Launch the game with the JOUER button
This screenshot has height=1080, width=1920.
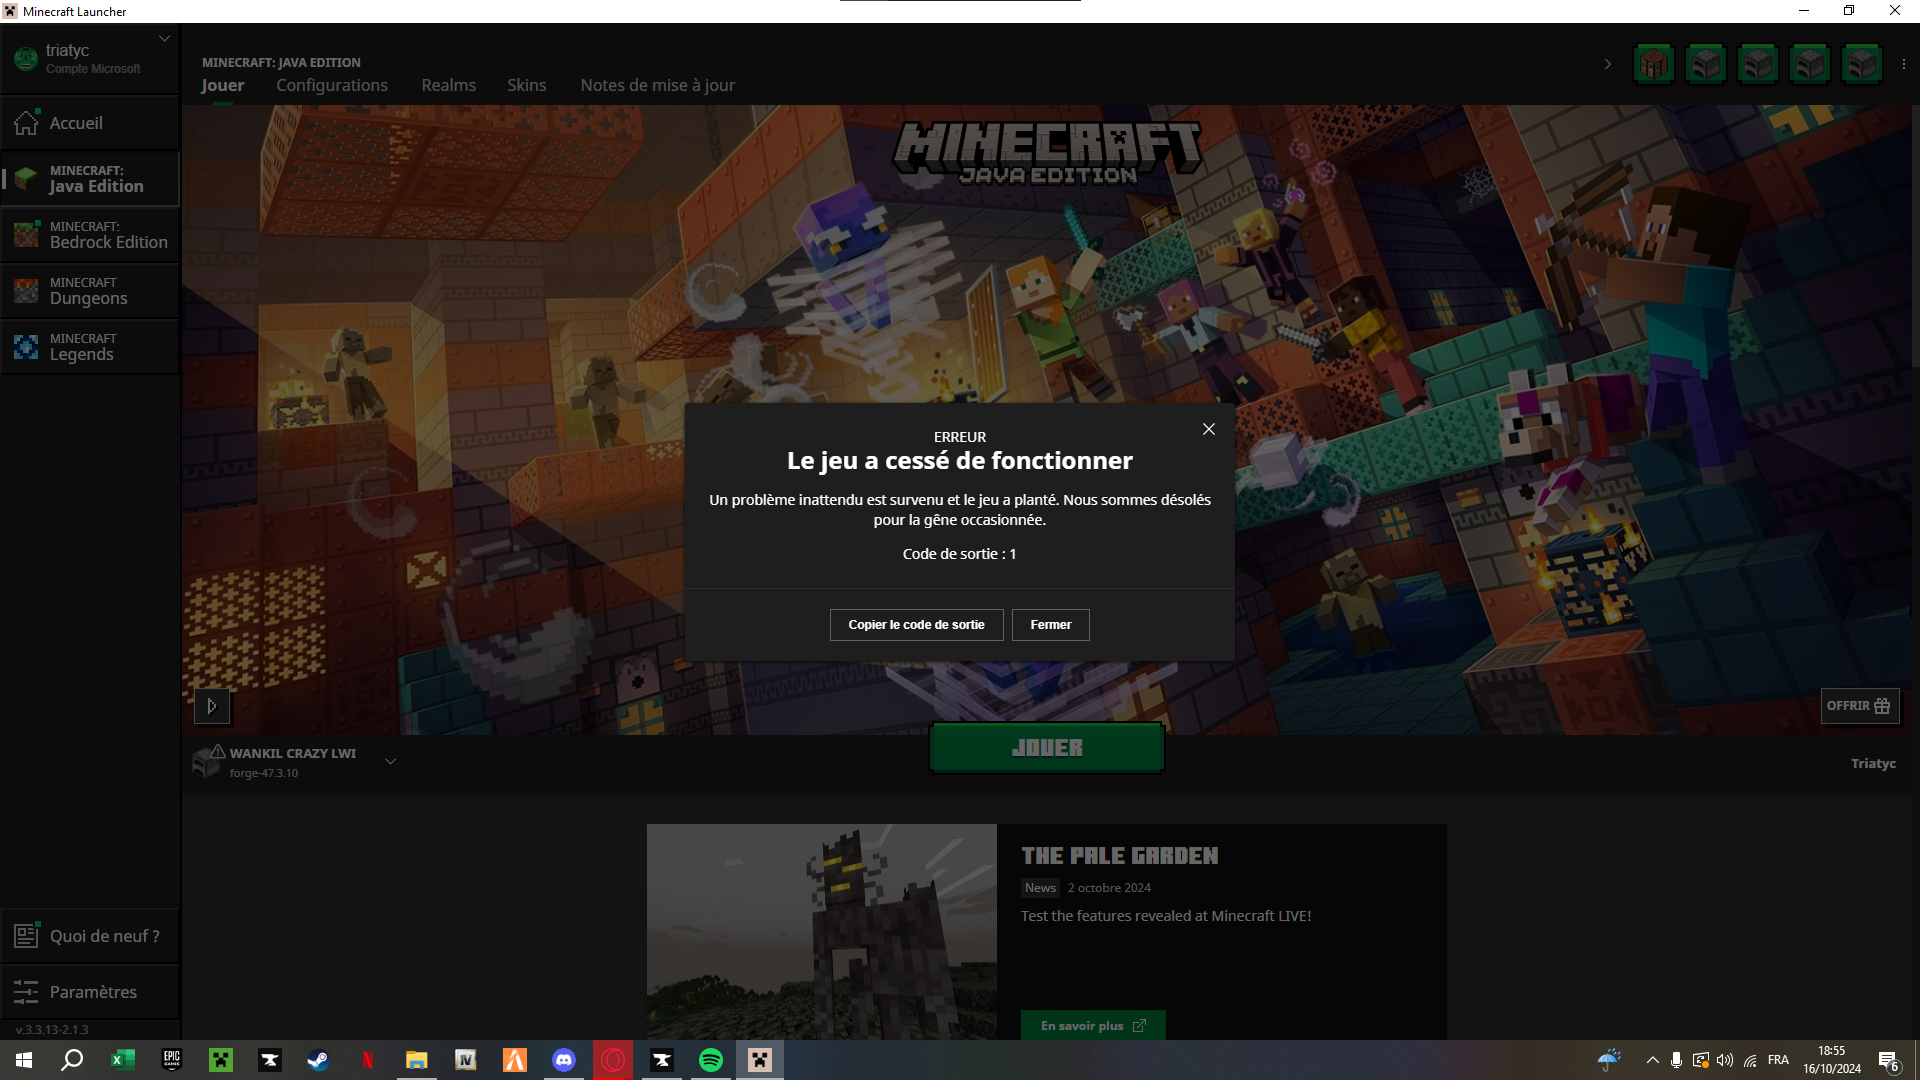tap(1047, 748)
